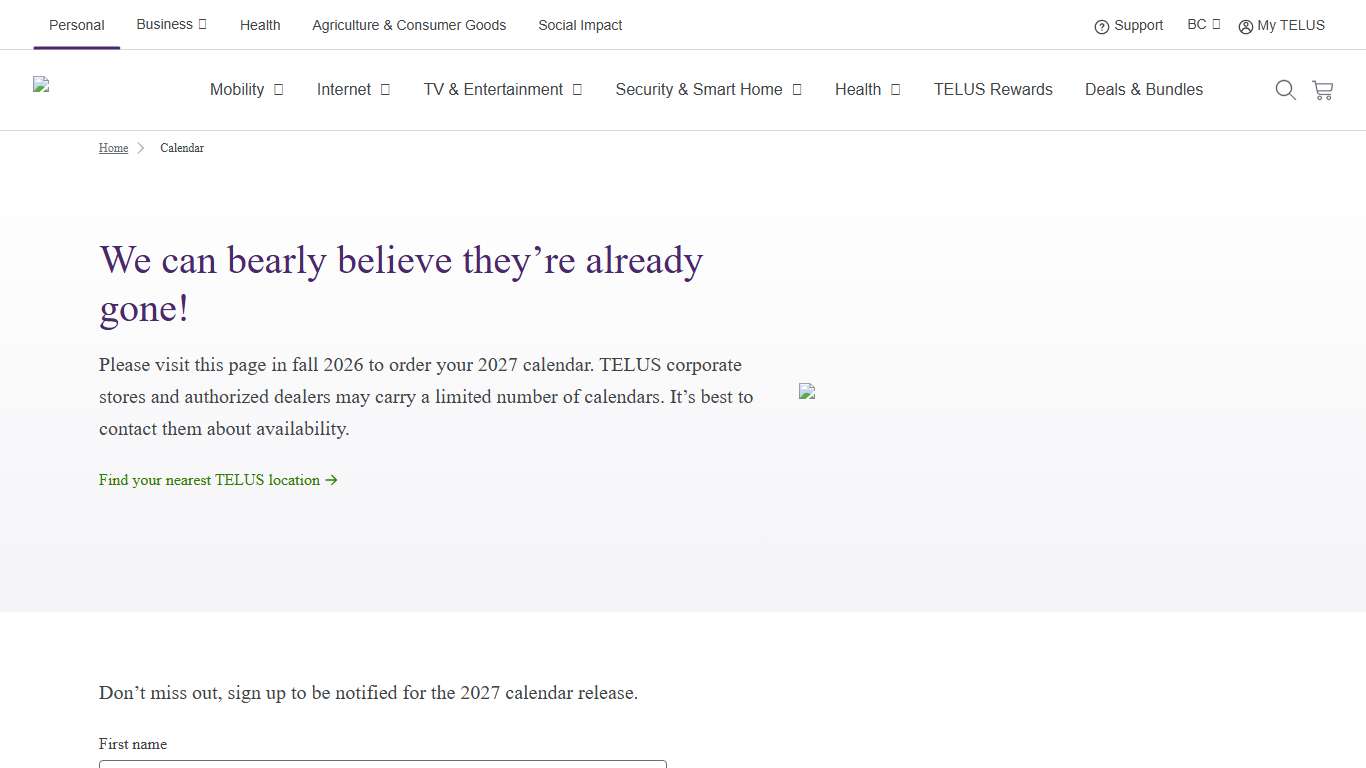The image size is (1366, 768).
Task: Select the Personal tab
Action: 77,25
